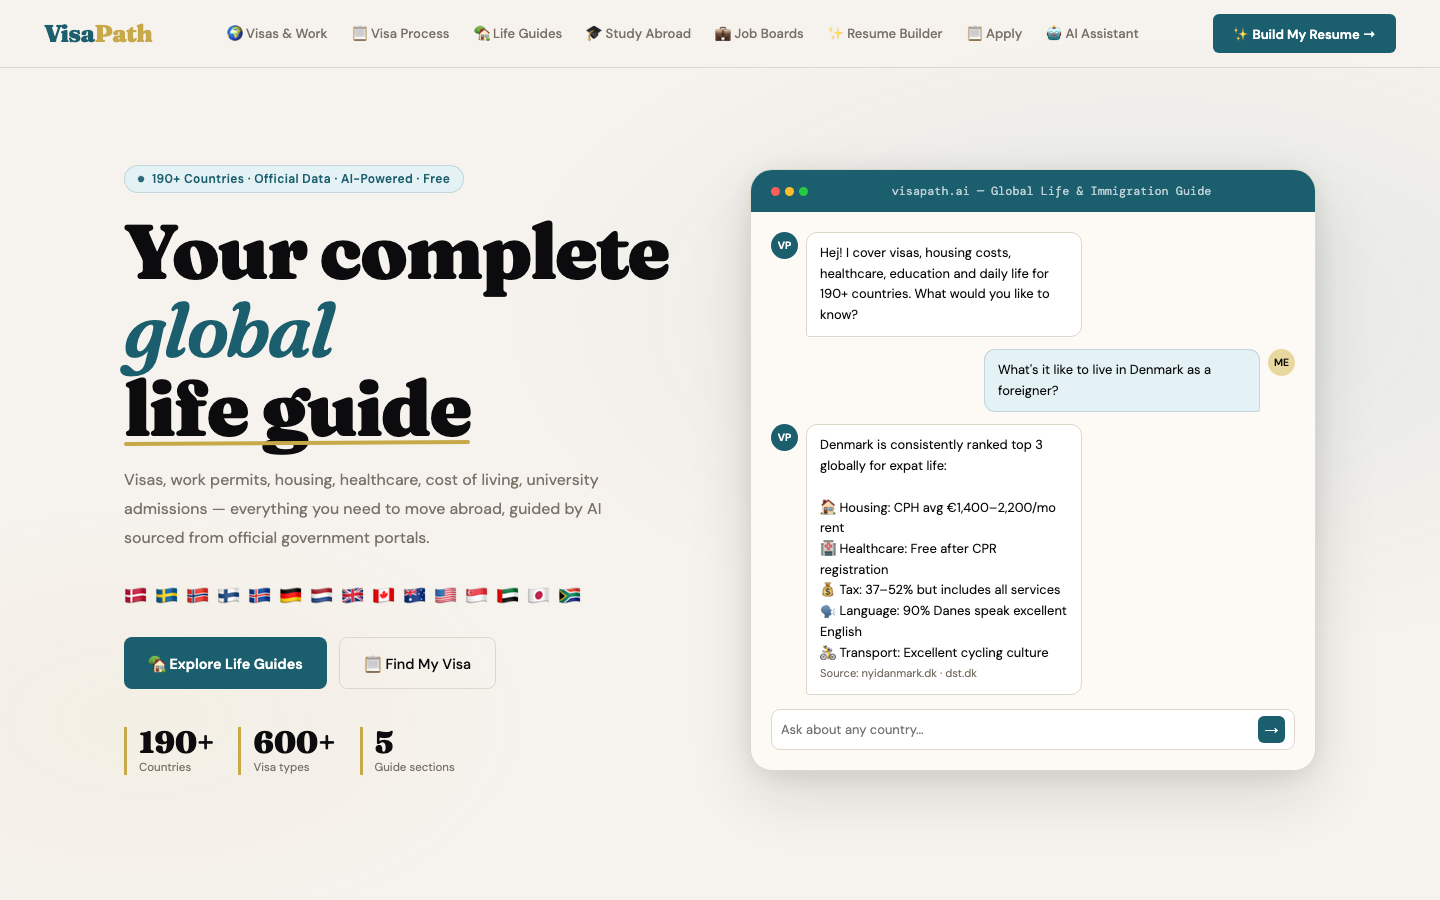Select the Sweden flag icon
The image size is (1440, 900).
pos(166,595)
